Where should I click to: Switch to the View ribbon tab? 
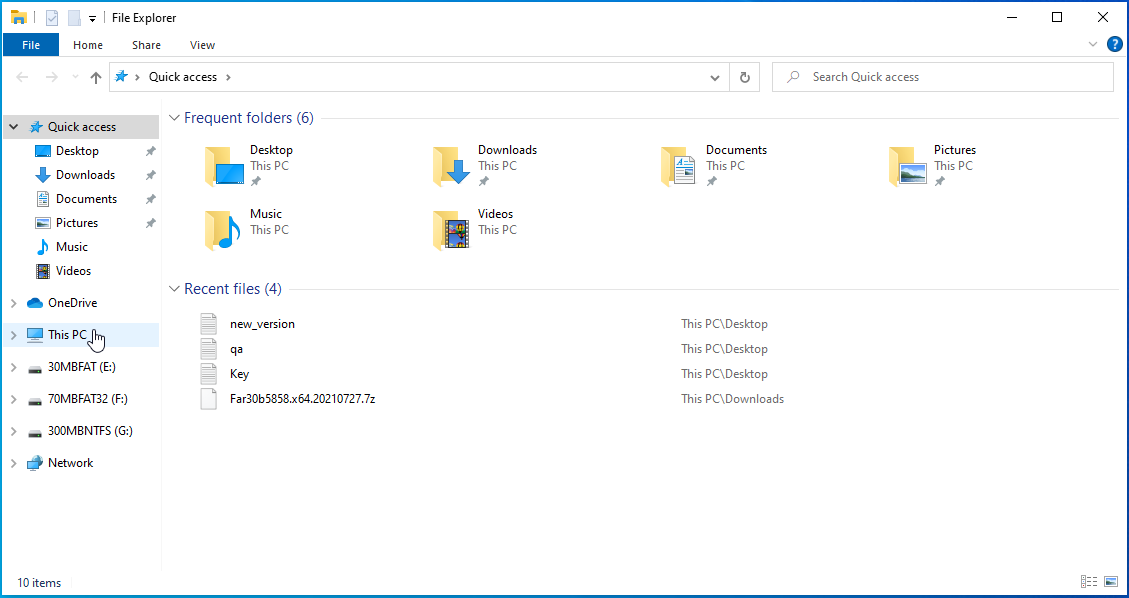pyautogui.click(x=202, y=45)
